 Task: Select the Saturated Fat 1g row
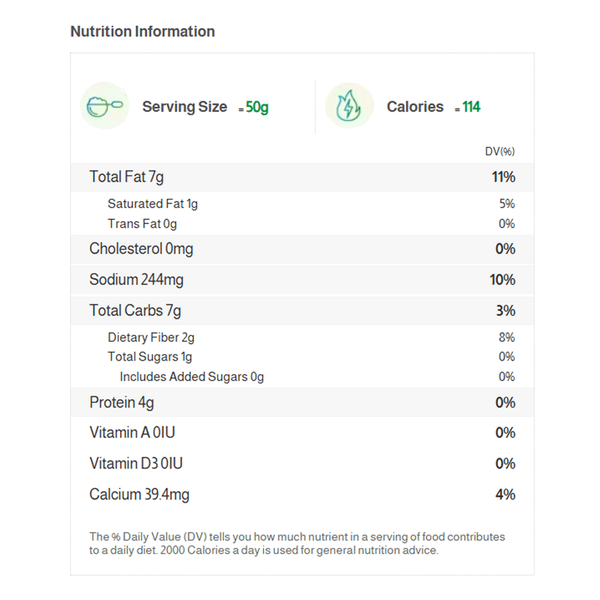(x=300, y=204)
